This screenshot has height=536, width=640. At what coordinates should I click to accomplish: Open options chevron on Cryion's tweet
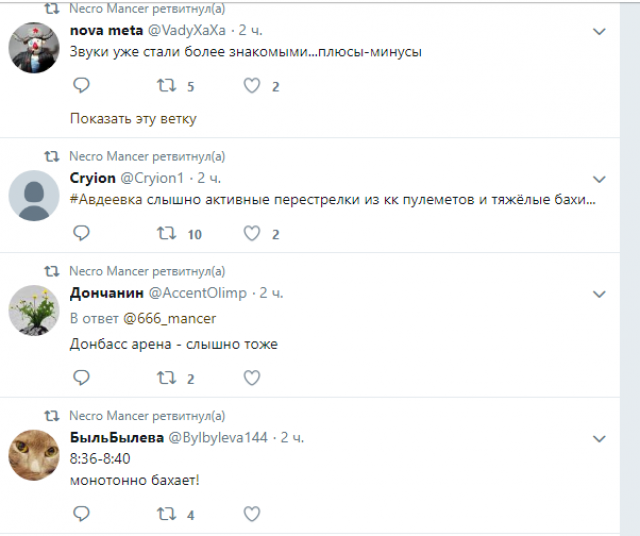(x=599, y=179)
